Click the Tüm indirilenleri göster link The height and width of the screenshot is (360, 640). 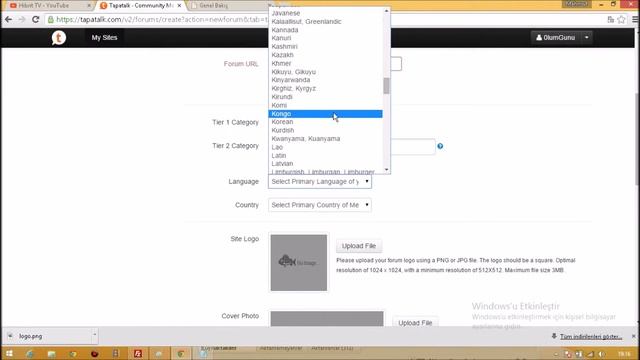point(591,337)
